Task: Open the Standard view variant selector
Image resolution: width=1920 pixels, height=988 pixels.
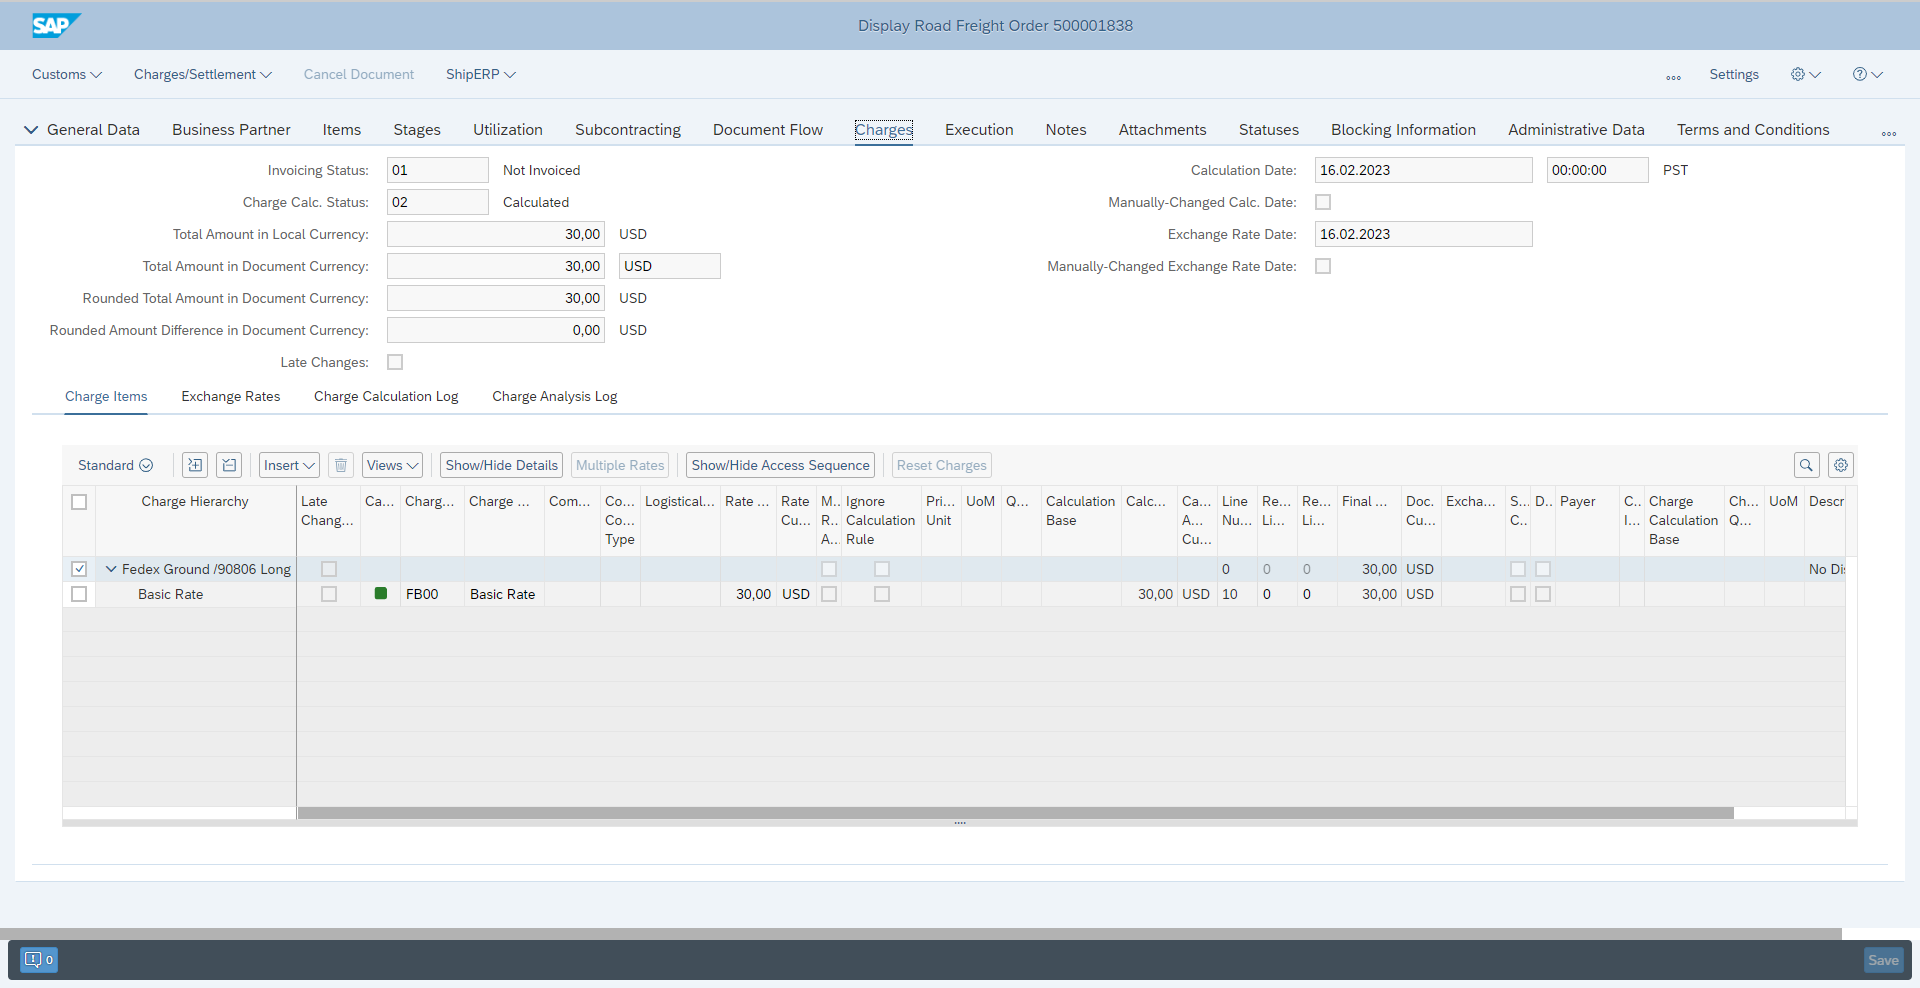Action: tap(115, 465)
